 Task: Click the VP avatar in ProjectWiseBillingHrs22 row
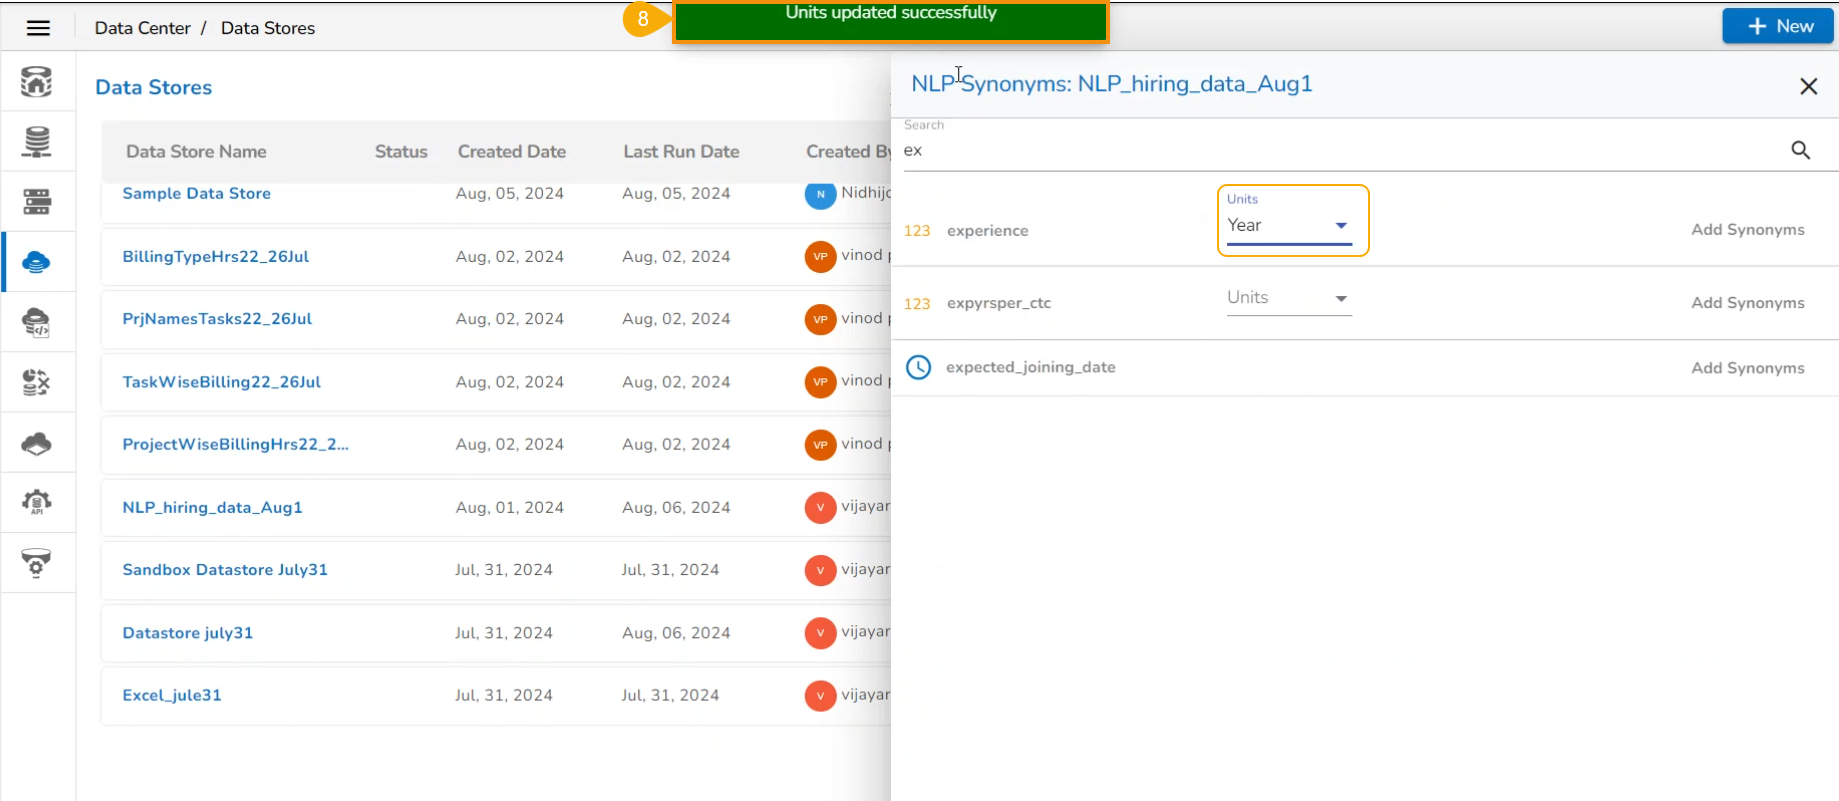[820, 445]
